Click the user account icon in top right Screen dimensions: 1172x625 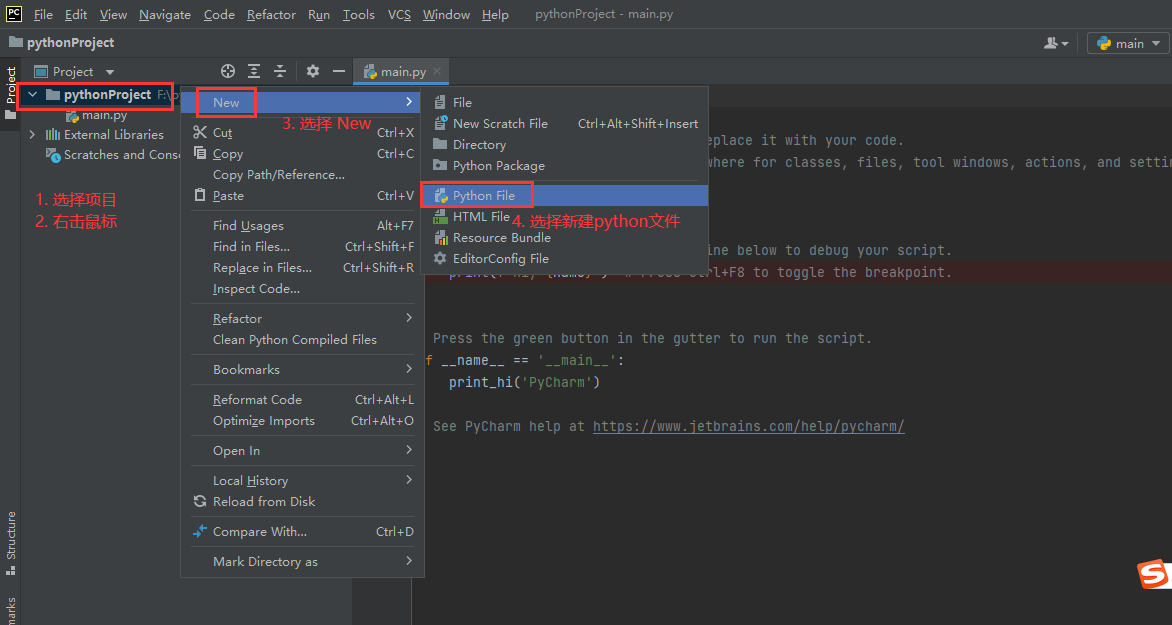tap(1056, 43)
